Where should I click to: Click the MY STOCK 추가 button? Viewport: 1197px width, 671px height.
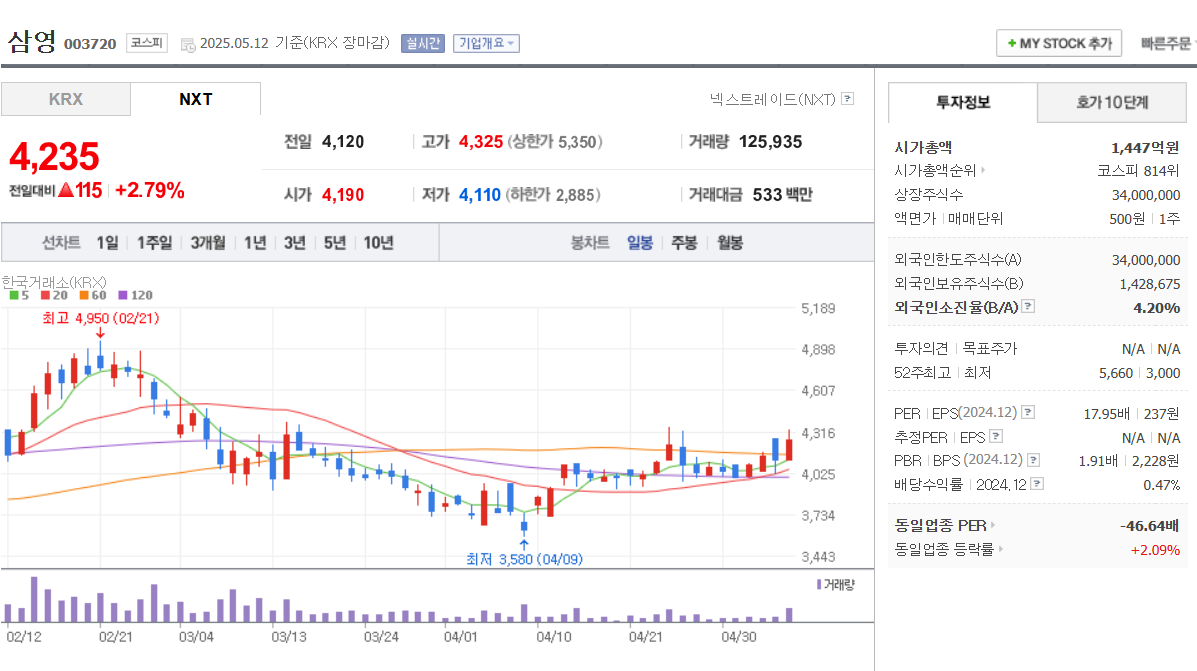tap(1059, 42)
